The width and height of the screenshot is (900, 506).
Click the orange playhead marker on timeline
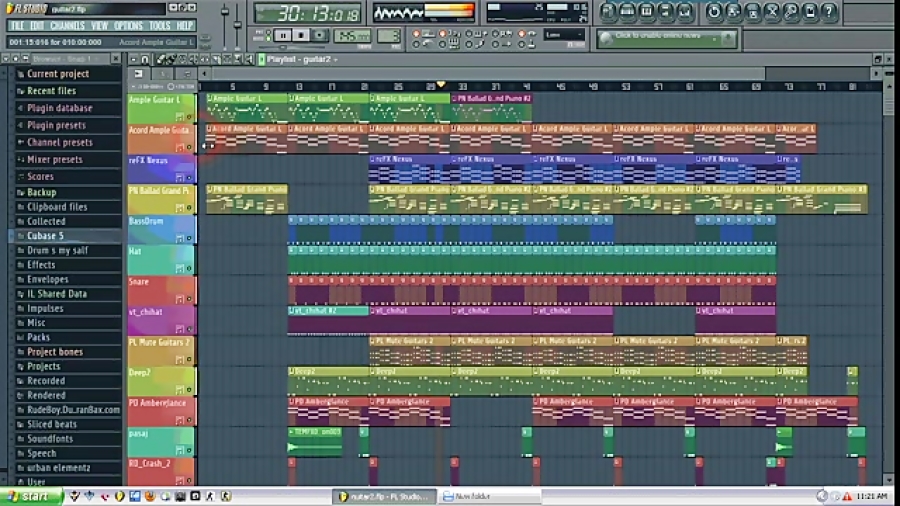pyautogui.click(x=441, y=85)
